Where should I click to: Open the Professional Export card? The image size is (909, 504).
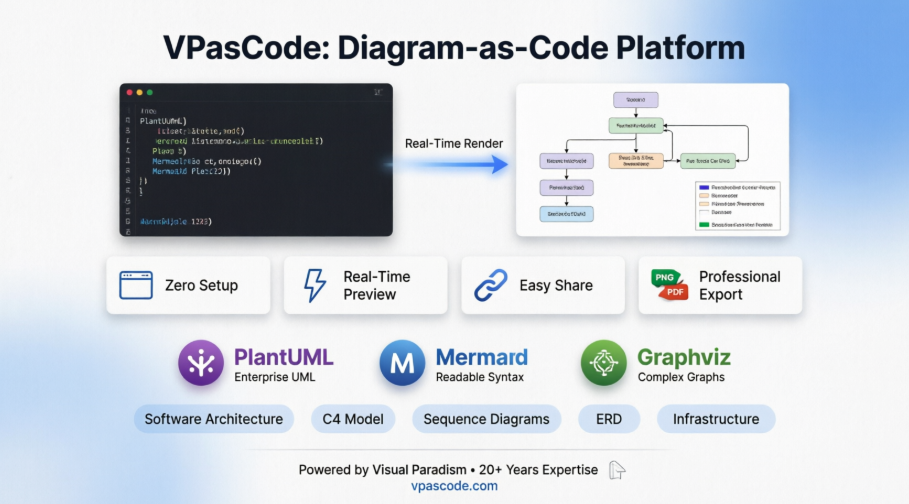(x=721, y=285)
